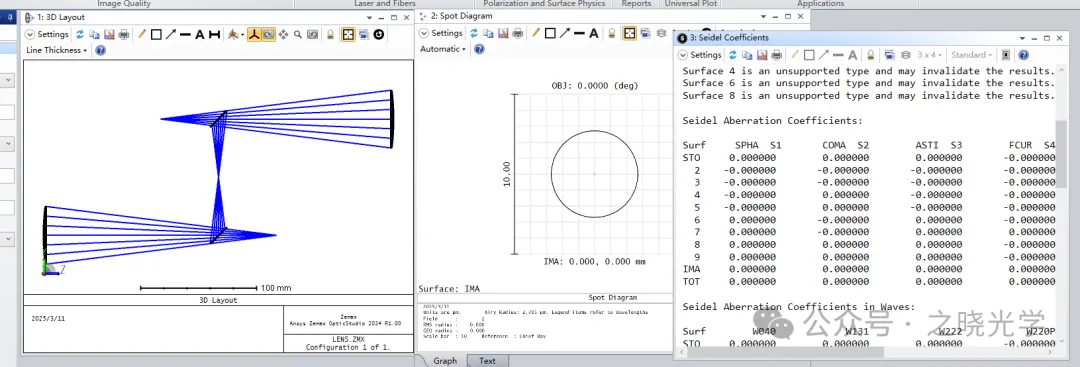Select the Graph tab
1080x367 pixels.
tap(445, 361)
